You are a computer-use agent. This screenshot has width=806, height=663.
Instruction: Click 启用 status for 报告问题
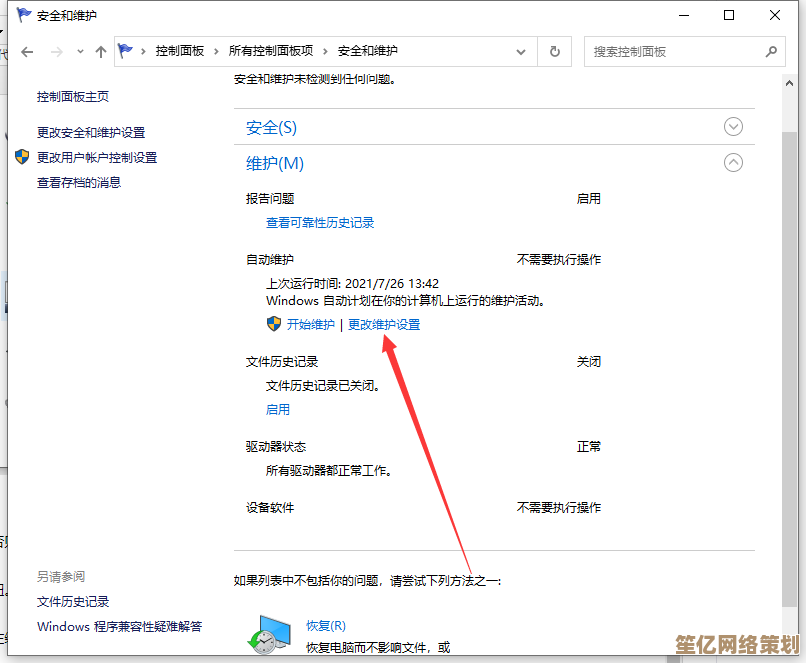point(589,199)
